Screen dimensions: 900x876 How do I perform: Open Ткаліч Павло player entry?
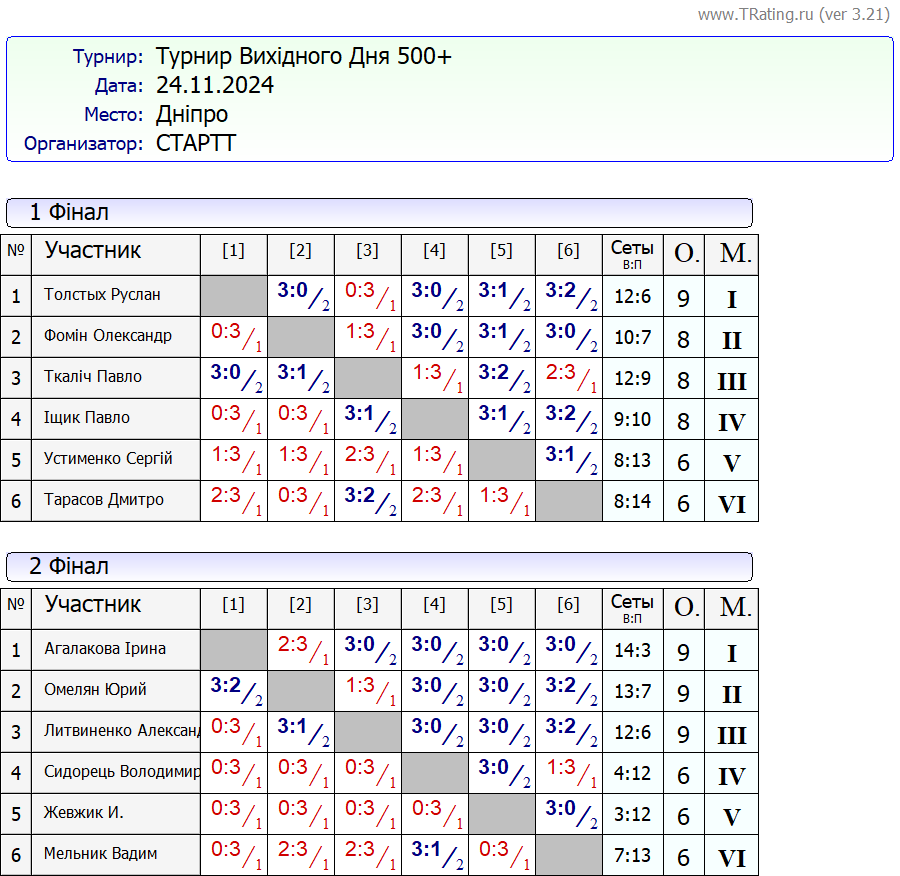[x=93, y=377]
